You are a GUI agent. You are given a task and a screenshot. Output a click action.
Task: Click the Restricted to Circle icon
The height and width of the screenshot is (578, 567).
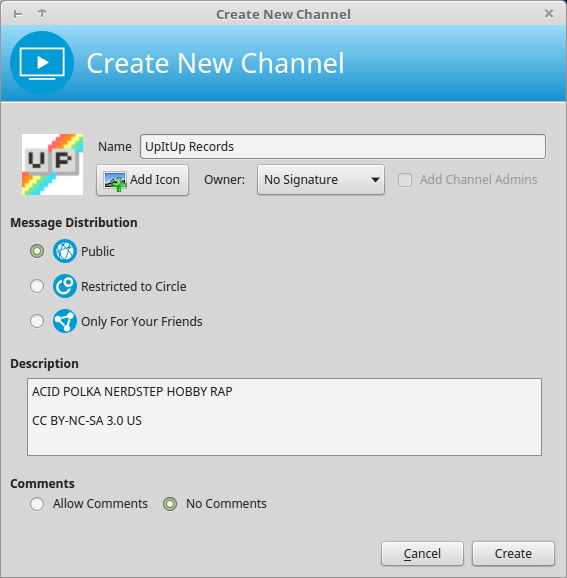(65, 286)
